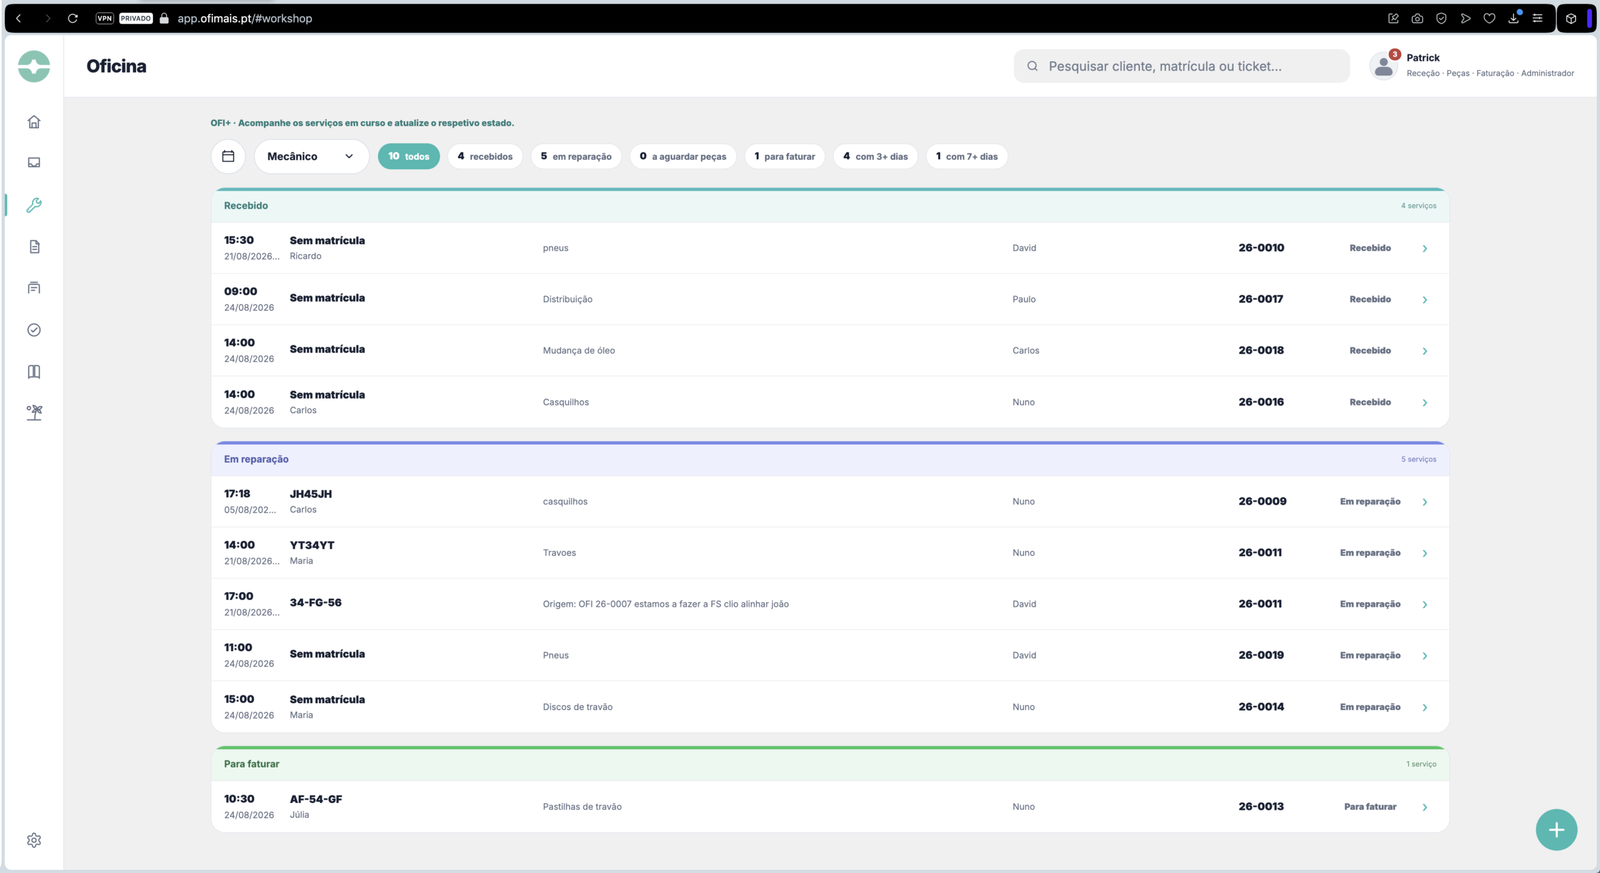Open the inbox tray sidebar icon

pyautogui.click(x=34, y=163)
